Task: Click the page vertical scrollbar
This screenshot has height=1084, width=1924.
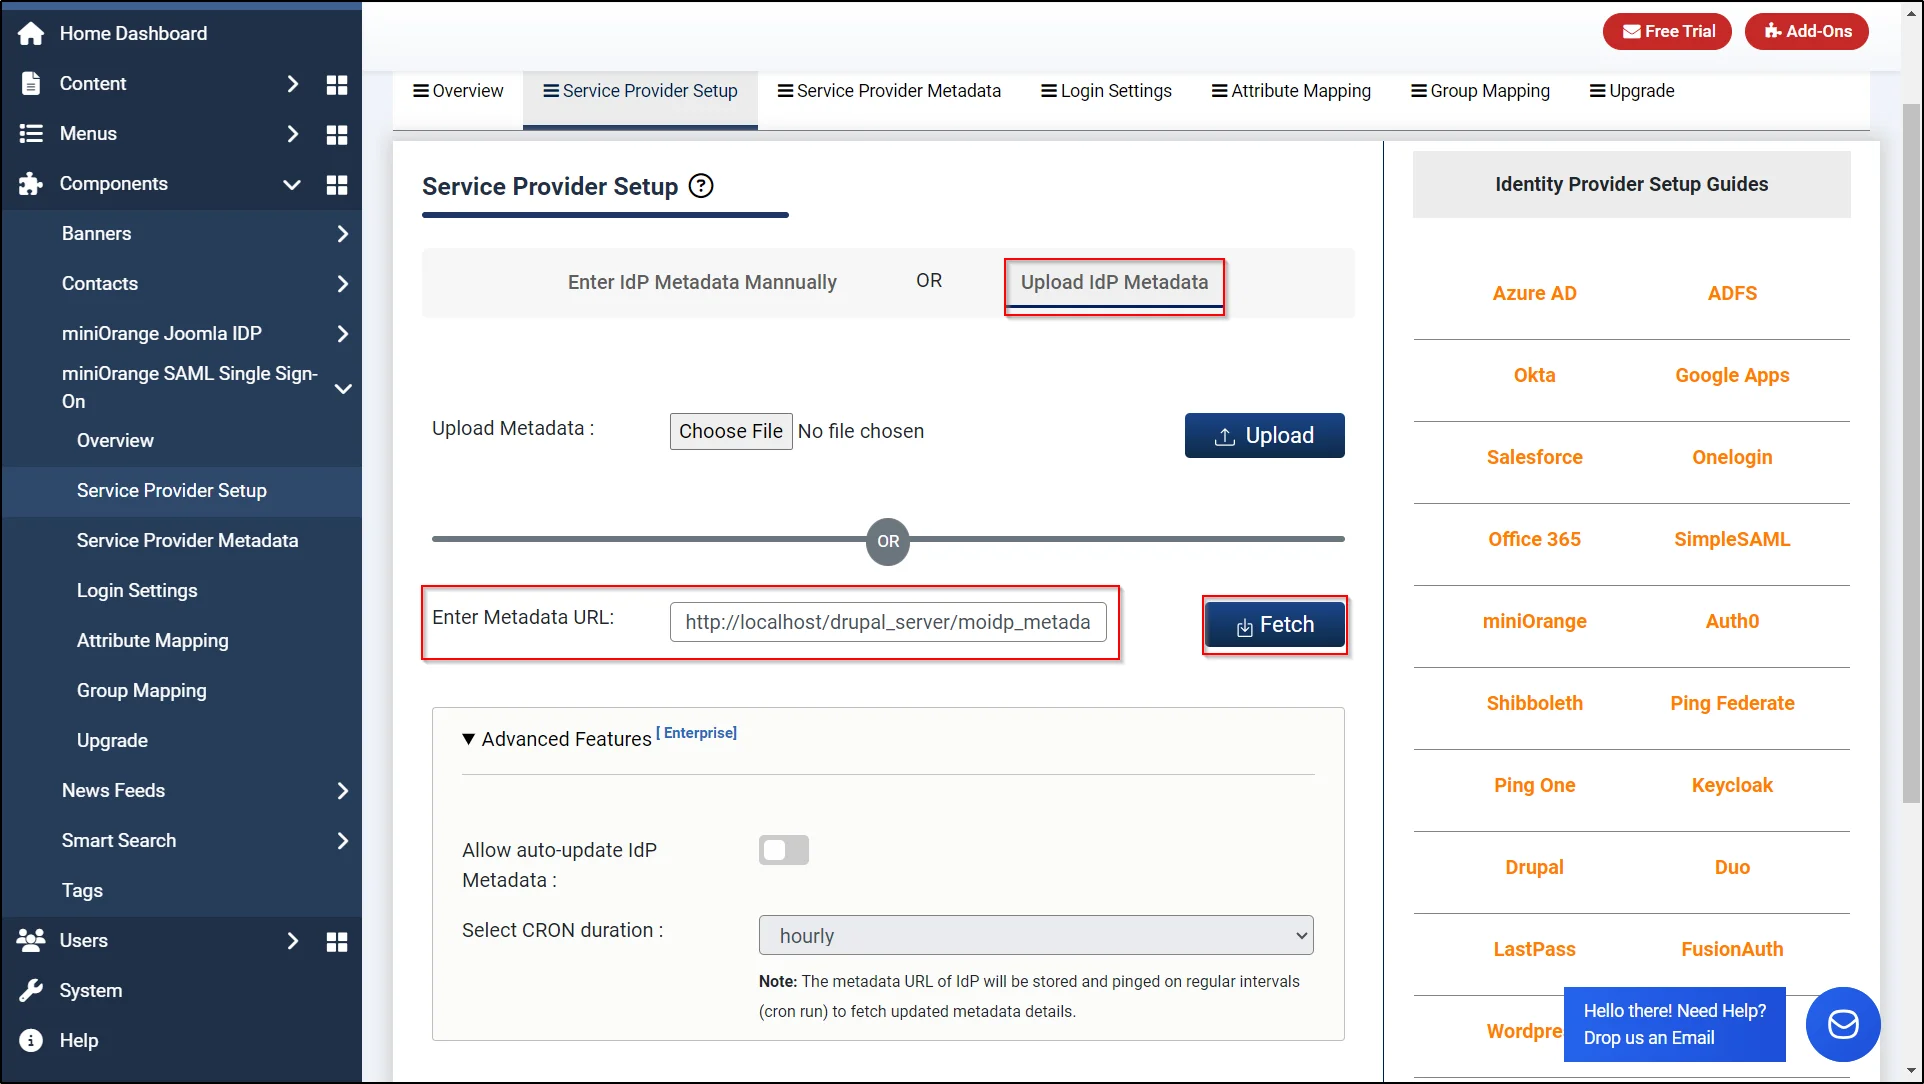Action: [x=1911, y=452]
